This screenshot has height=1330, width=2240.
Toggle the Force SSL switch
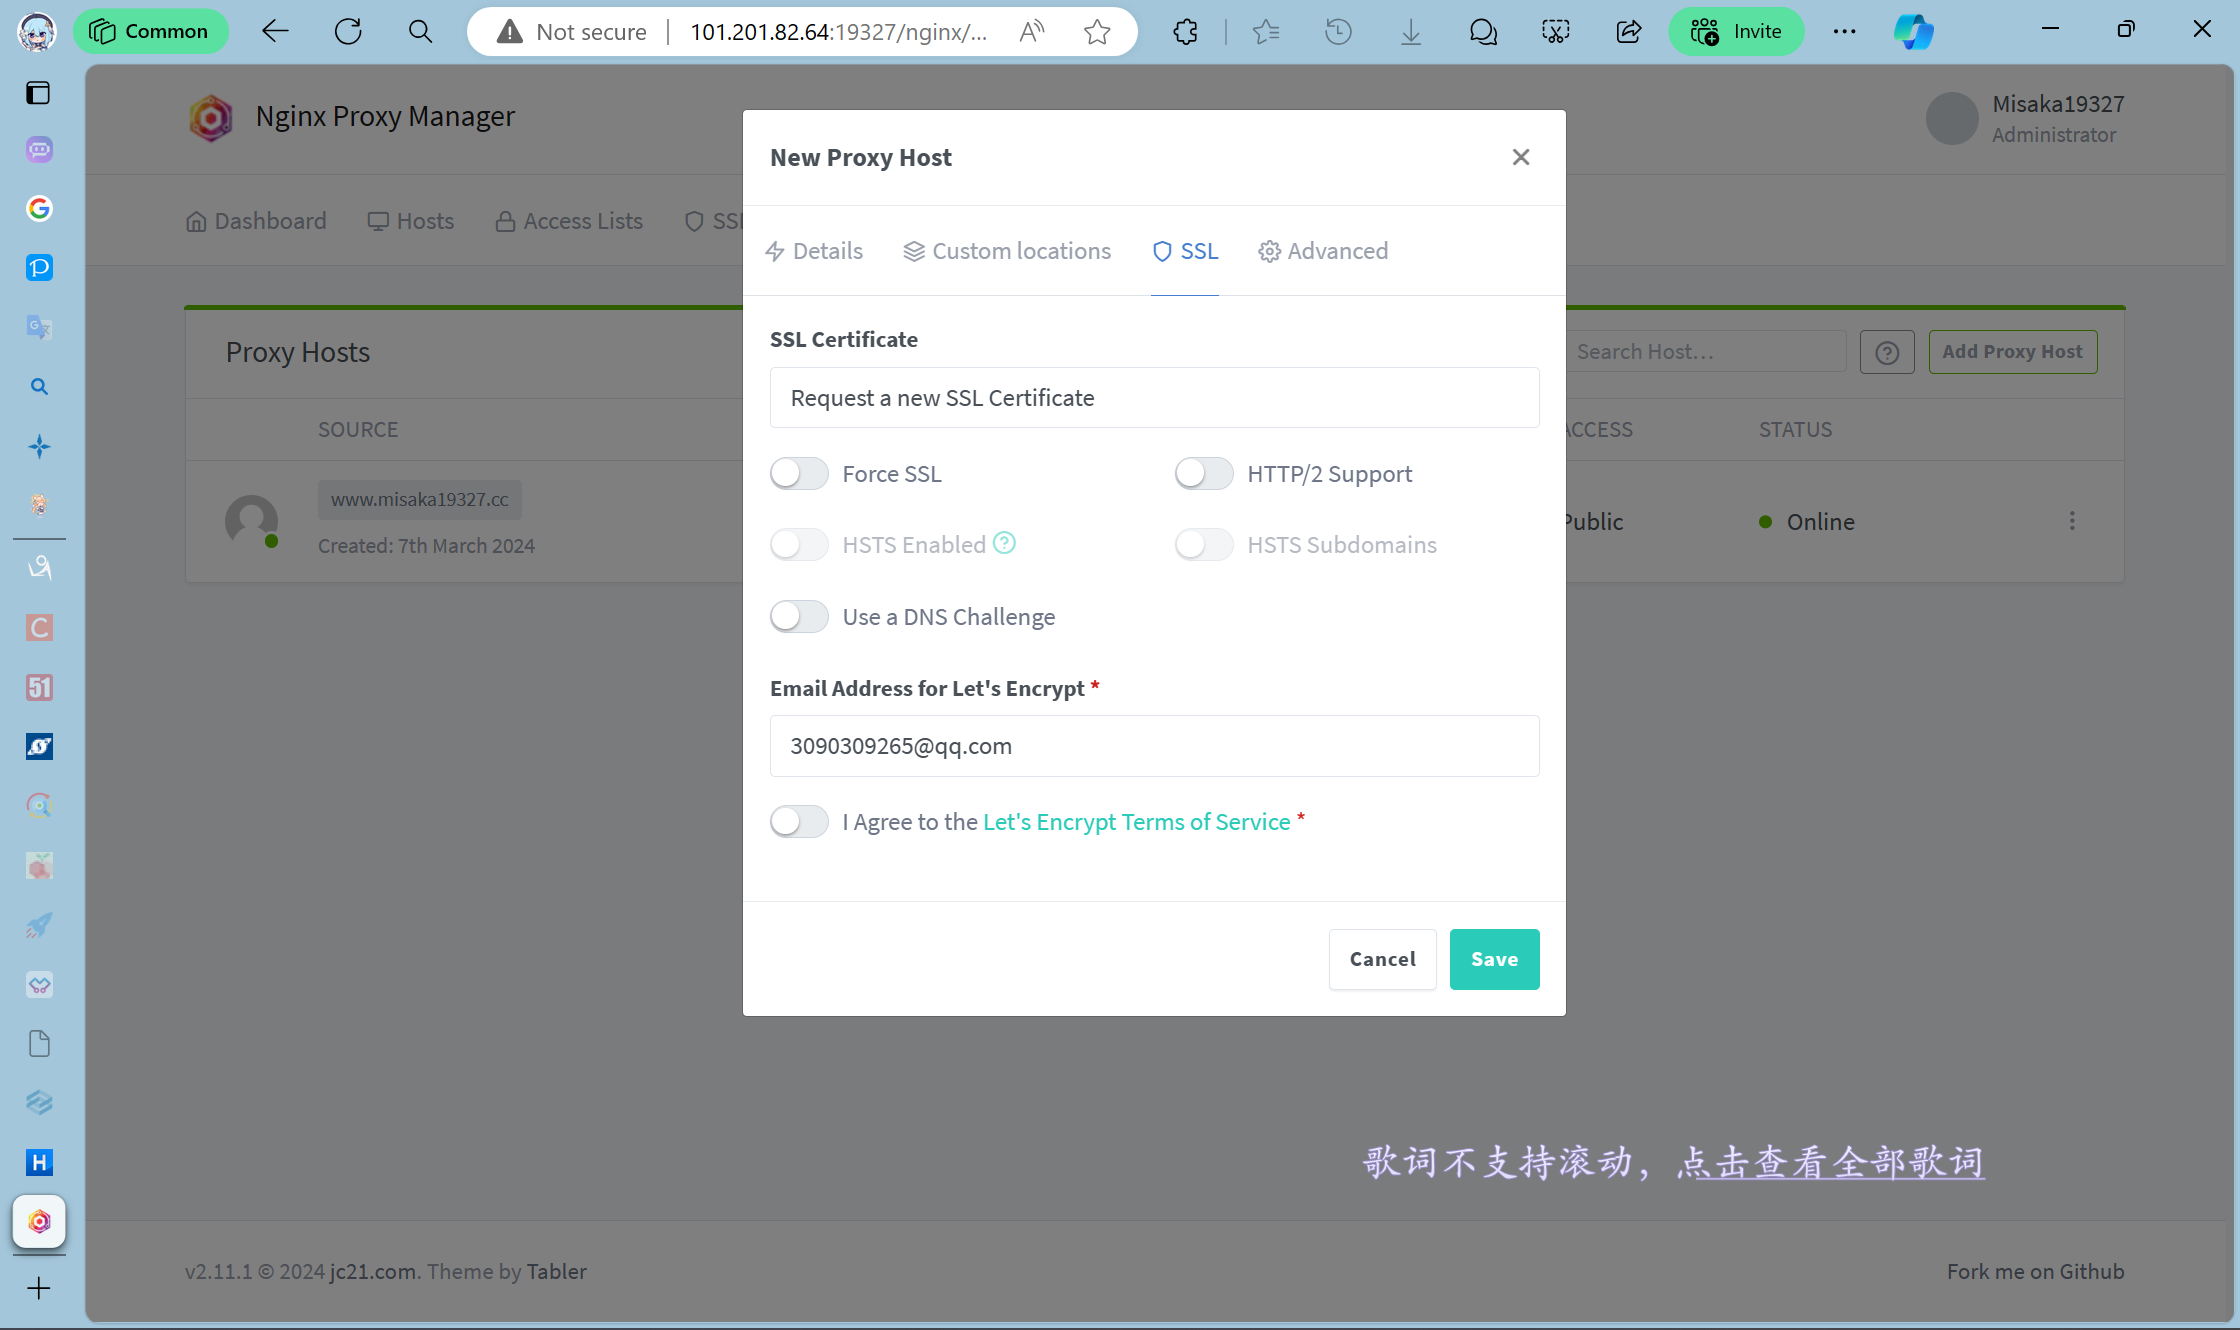799,473
